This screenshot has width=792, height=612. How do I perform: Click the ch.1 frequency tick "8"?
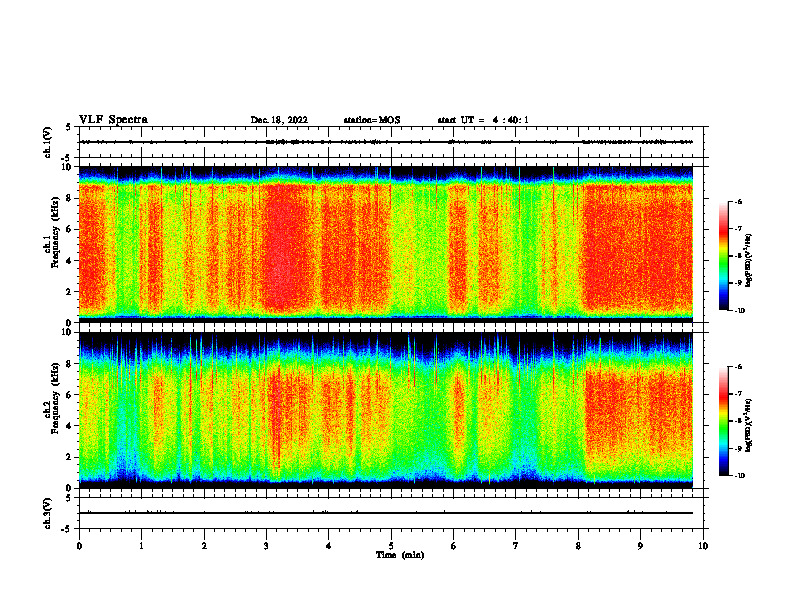tap(69, 198)
